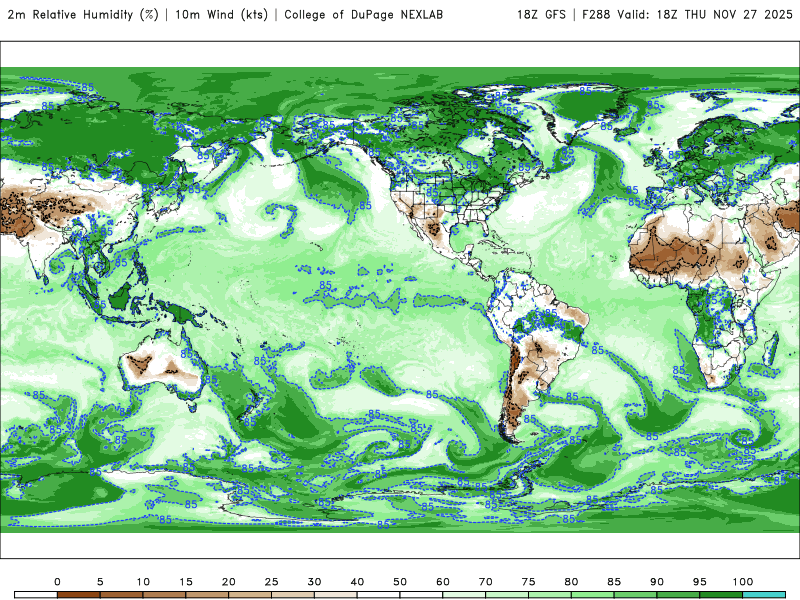800x600 pixels.
Task: Click the '10m Wind (kts)' header text
Action: click(x=221, y=14)
